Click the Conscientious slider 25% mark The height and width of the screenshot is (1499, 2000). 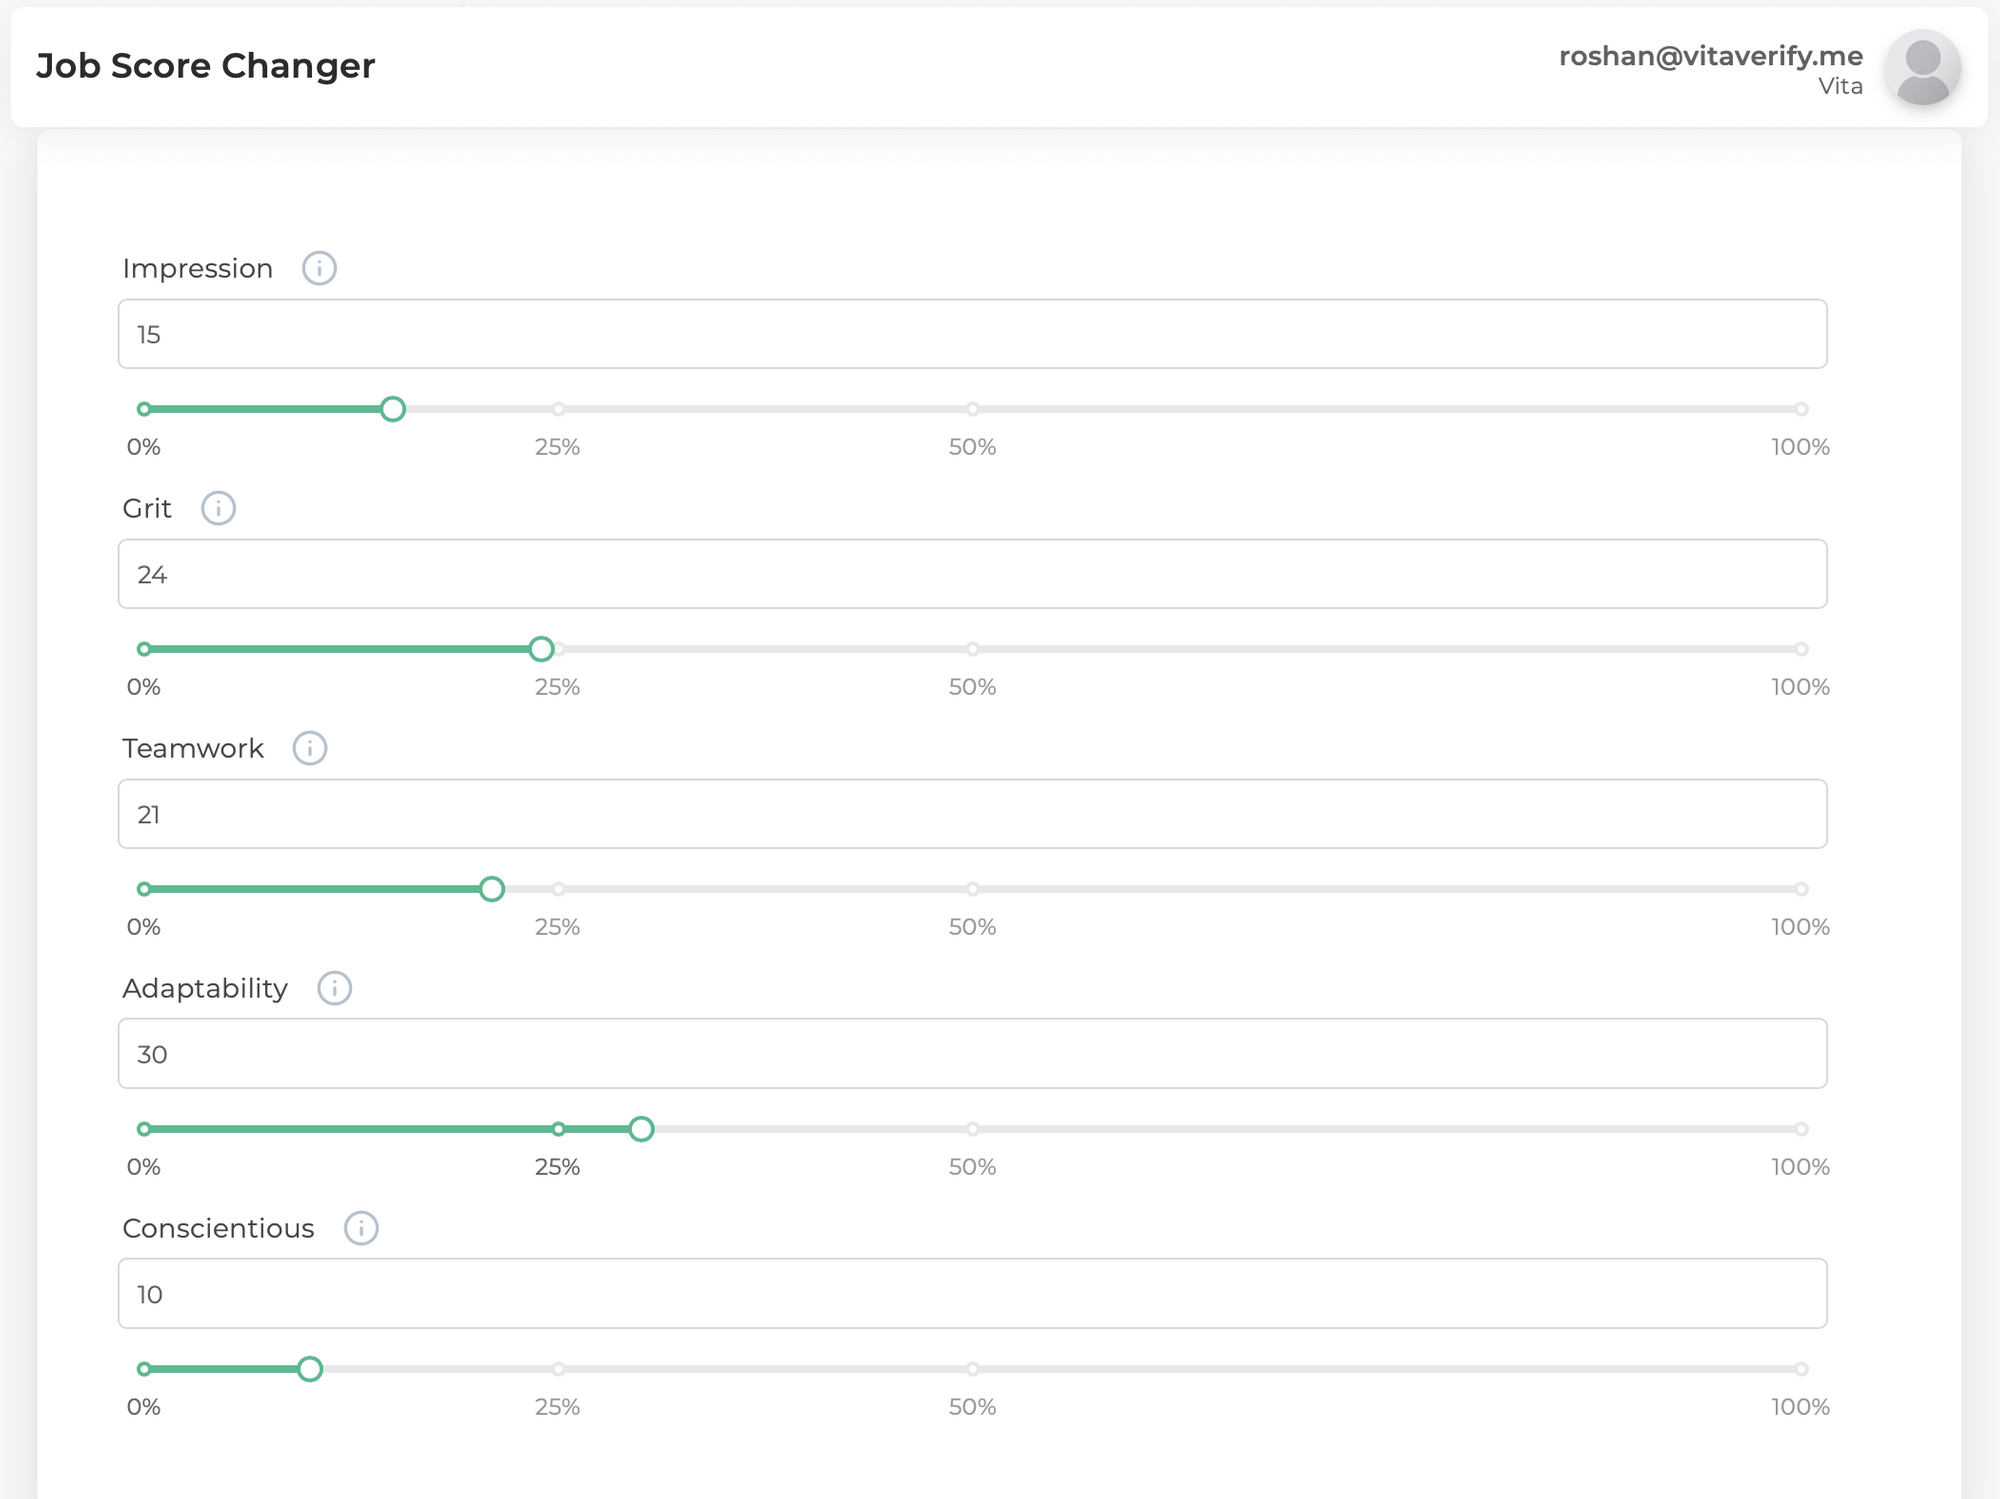[x=558, y=1369]
